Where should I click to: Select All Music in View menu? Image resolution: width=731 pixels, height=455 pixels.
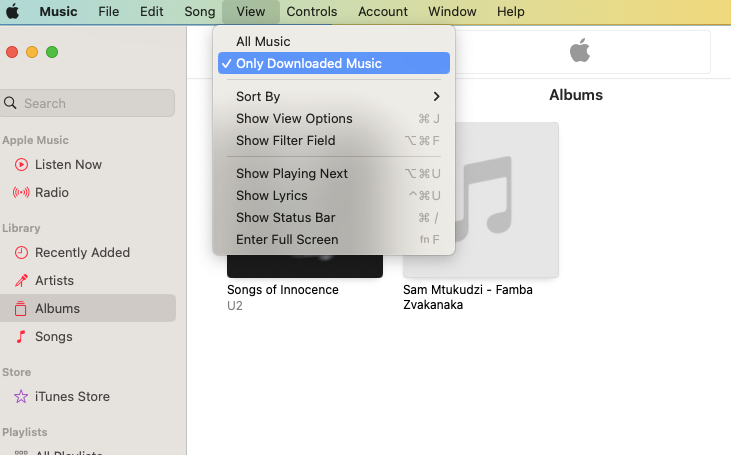point(333,41)
